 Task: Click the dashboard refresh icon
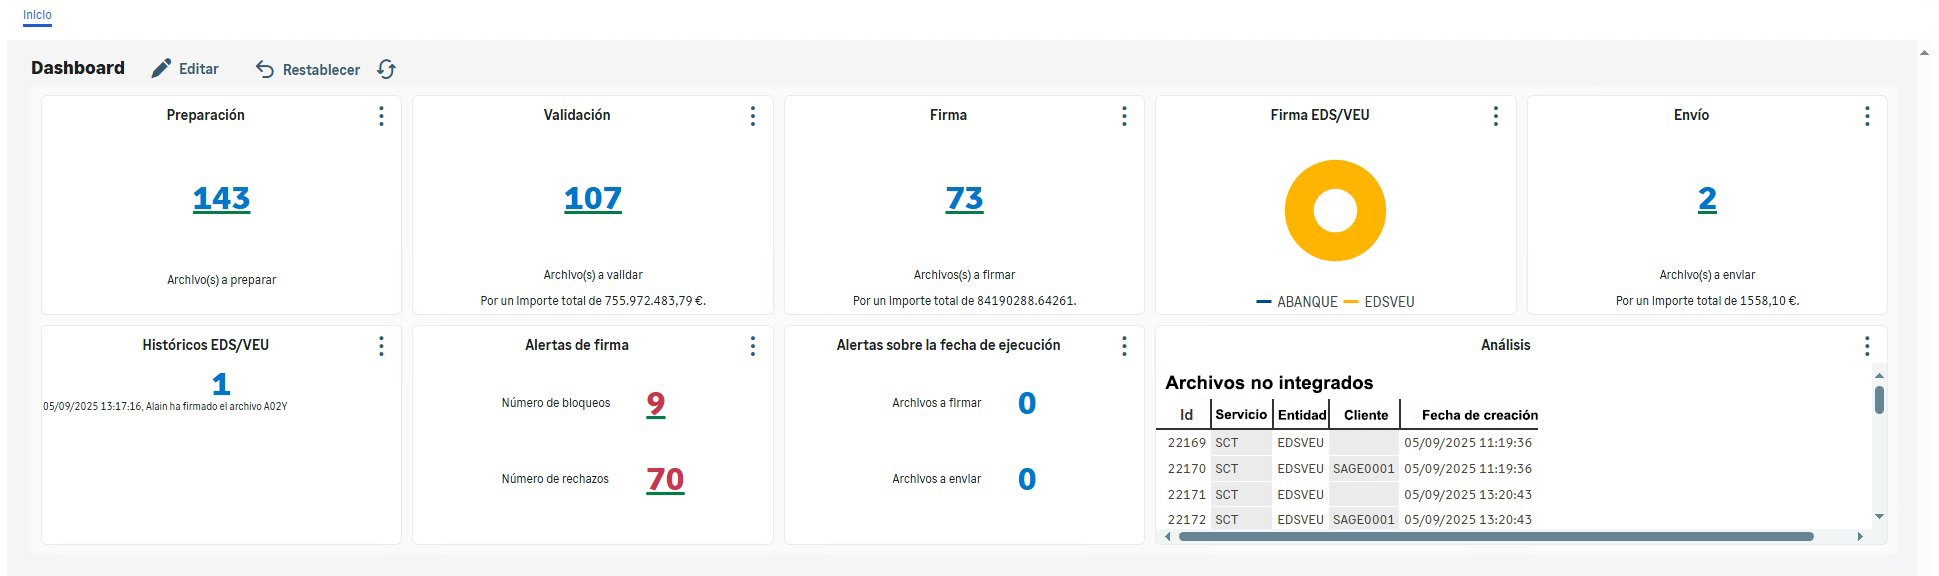pyautogui.click(x=387, y=69)
